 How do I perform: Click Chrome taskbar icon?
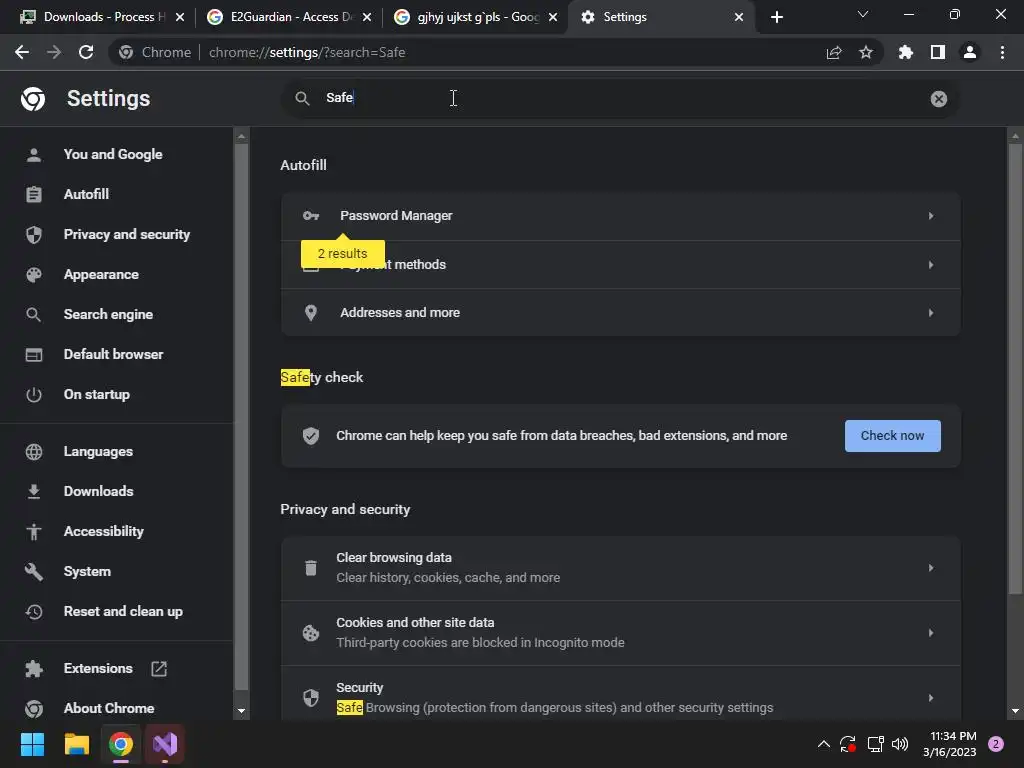click(x=121, y=744)
